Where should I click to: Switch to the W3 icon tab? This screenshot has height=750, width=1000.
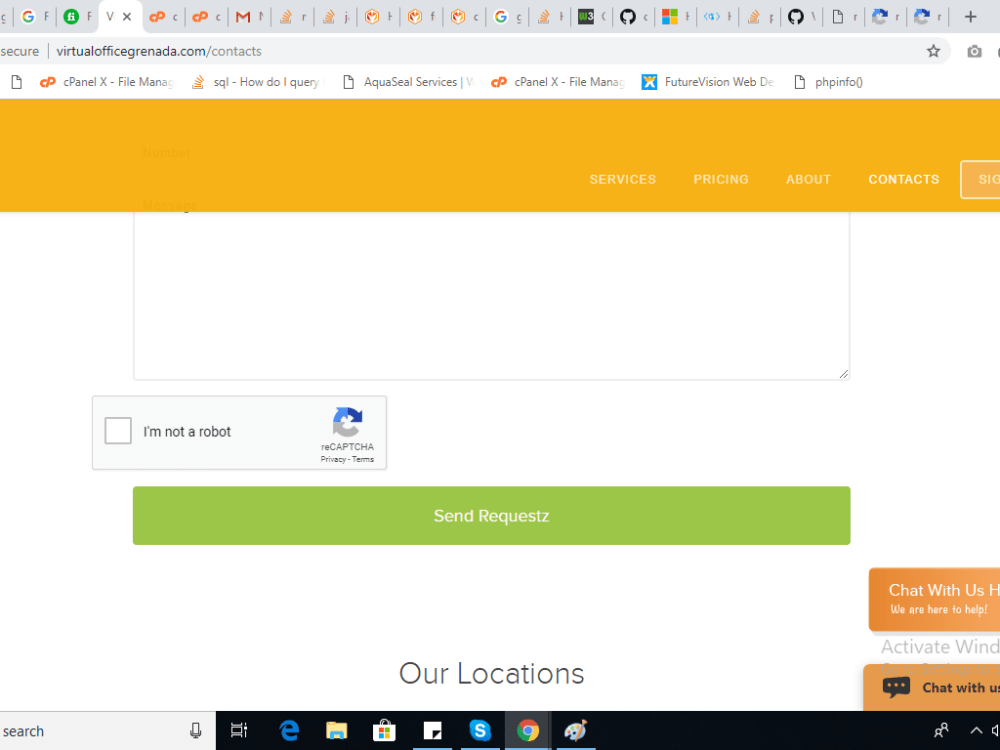[x=585, y=17]
